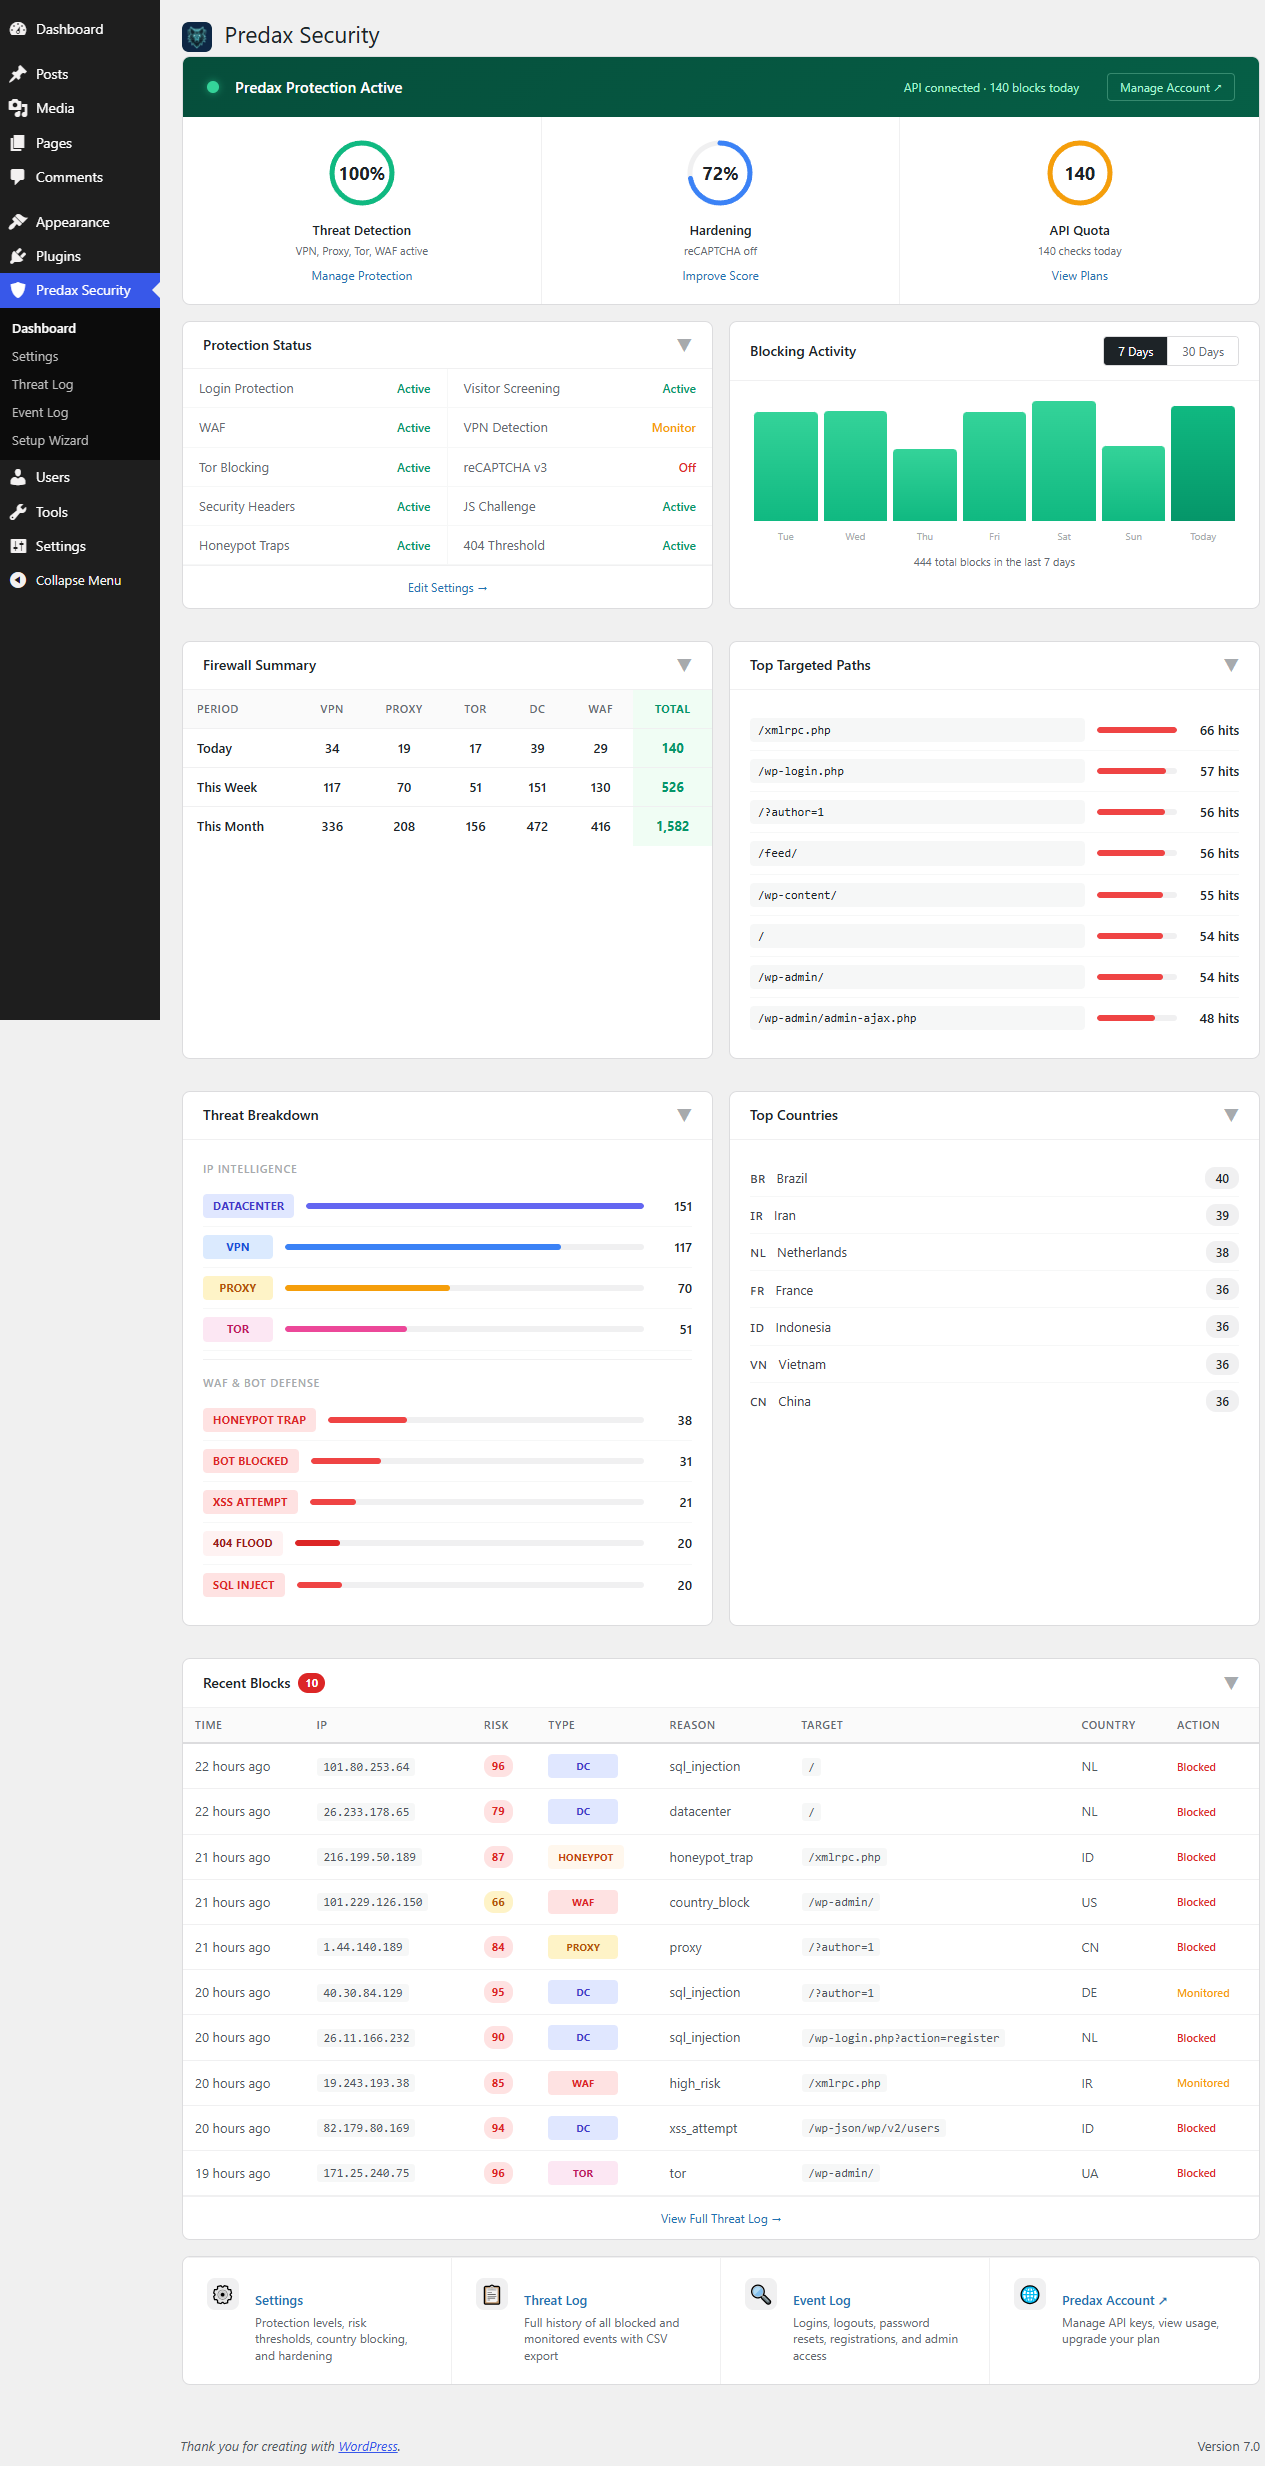
Task: Click the Manage Account button
Action: pyautogui.click(x=1170, y=87)
